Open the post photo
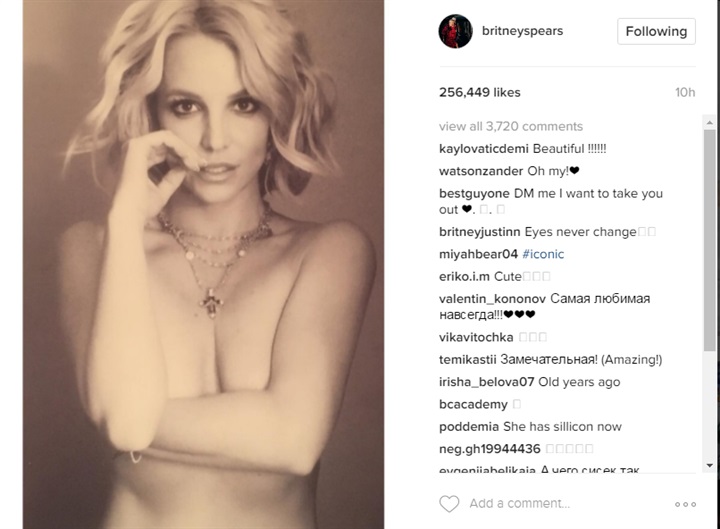Viewport: 720px width, 529px height. click(x=203, y=264)
